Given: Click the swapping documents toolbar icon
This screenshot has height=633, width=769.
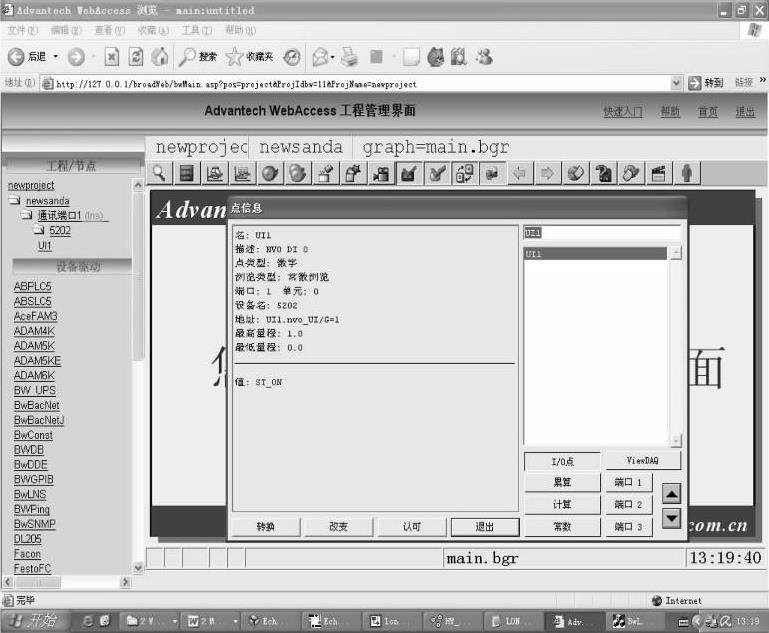Looking at the screenshot, I should pyautogui.click(x=464, y=174).
